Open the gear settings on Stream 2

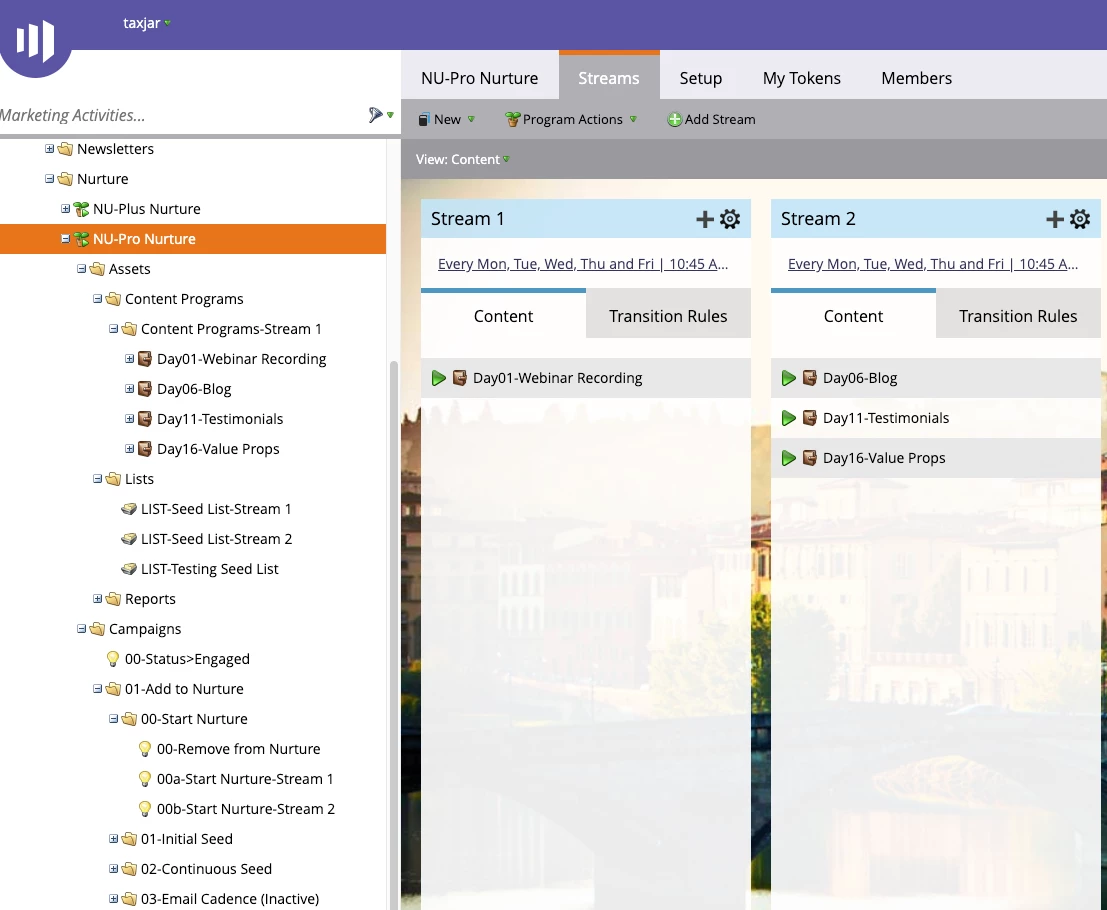pos(1080,219)
